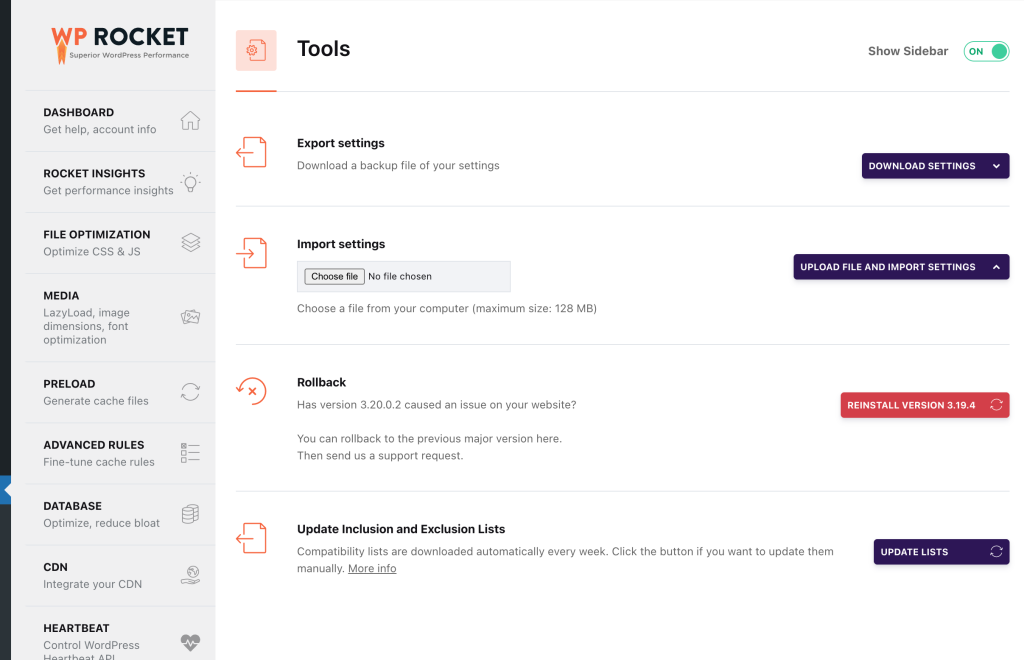Turn off the Show Sidebar toggle

[986, 51]
